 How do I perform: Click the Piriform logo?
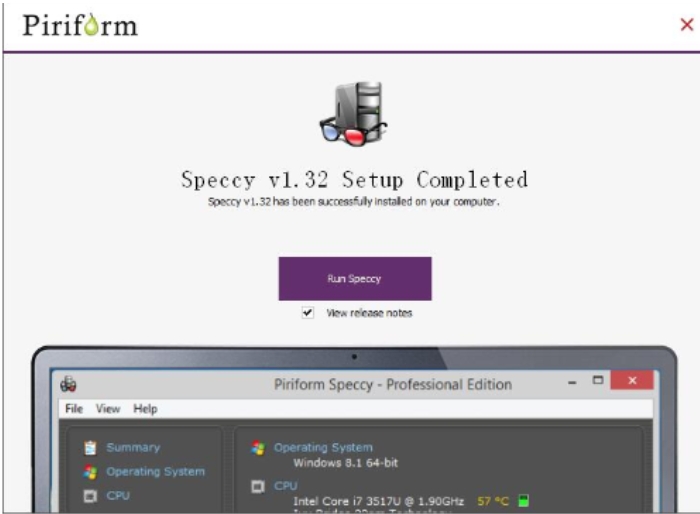(x=80, y=25)
